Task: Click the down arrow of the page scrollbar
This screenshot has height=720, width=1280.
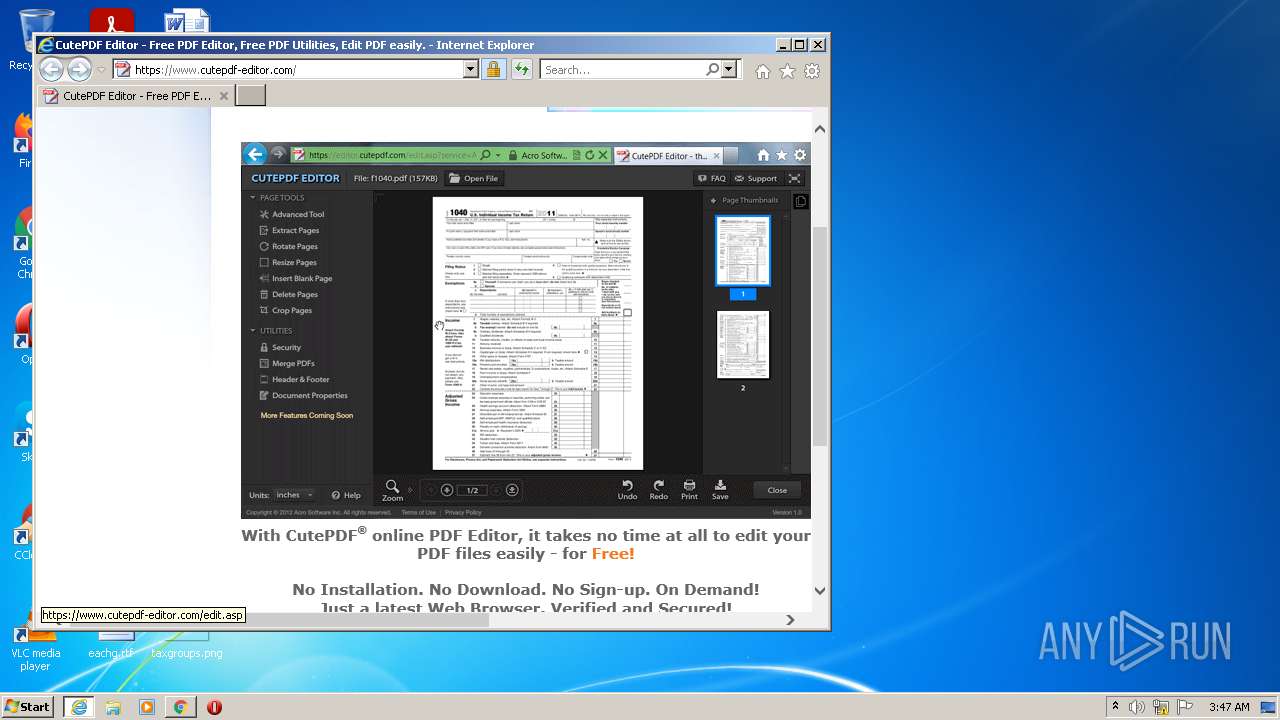Action: coord(819,591)
